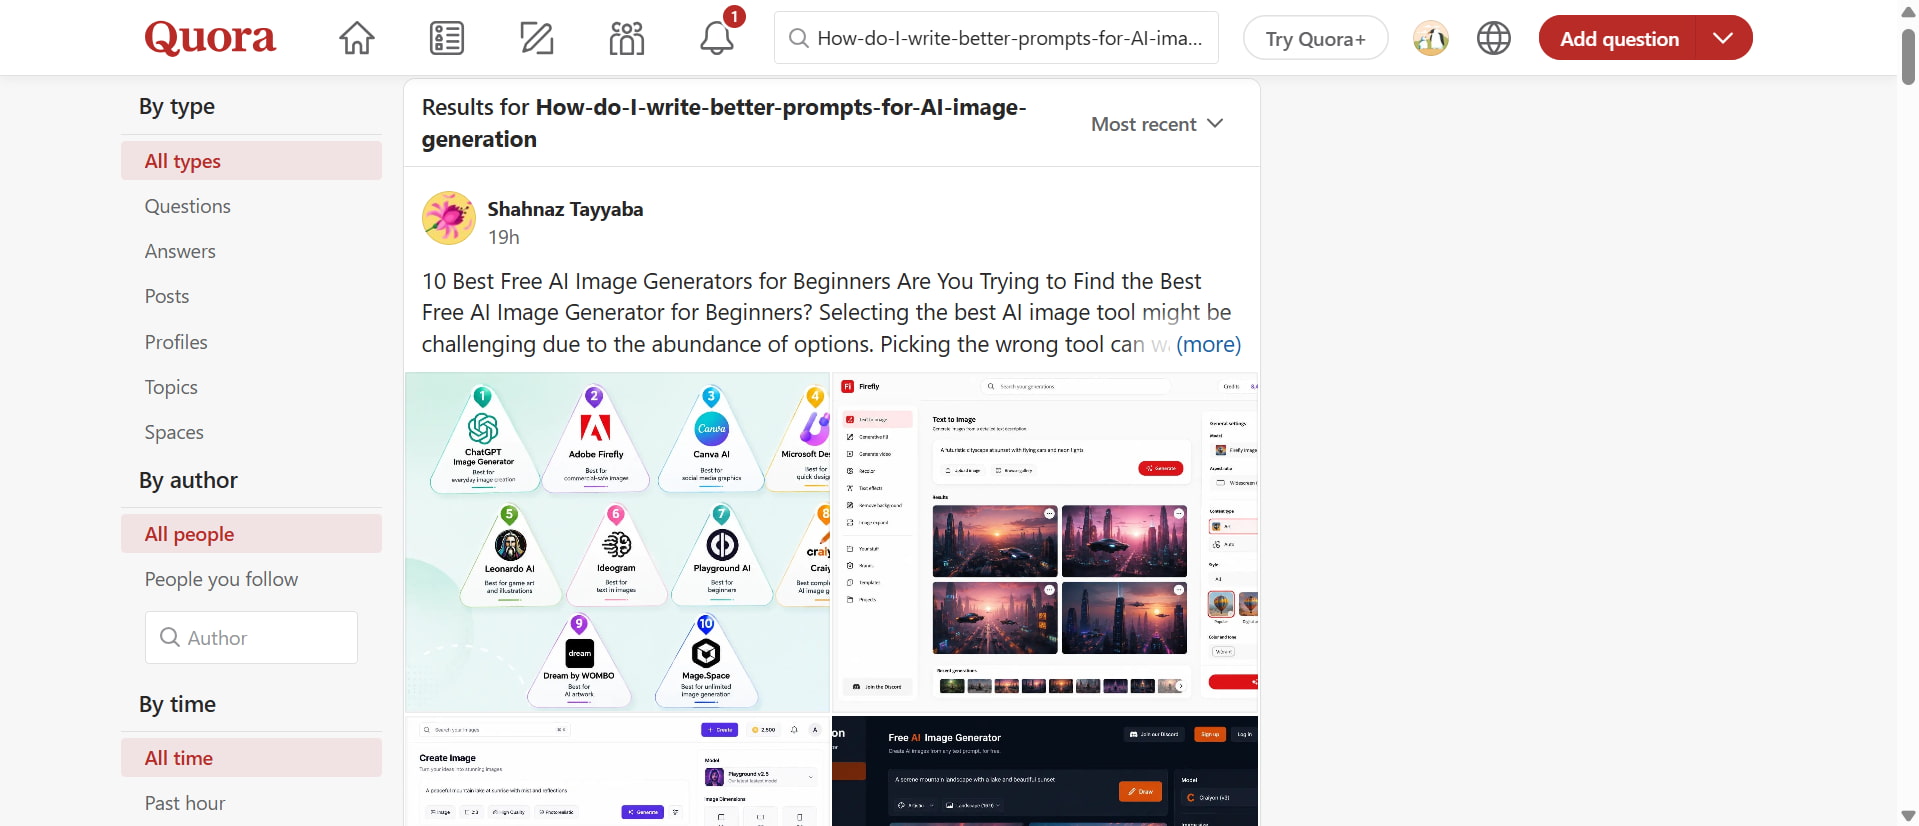Image resolution: width=1919 pixels, height=826 pixels.
Task: Filter results by Profiles
Action: [176, 342]
